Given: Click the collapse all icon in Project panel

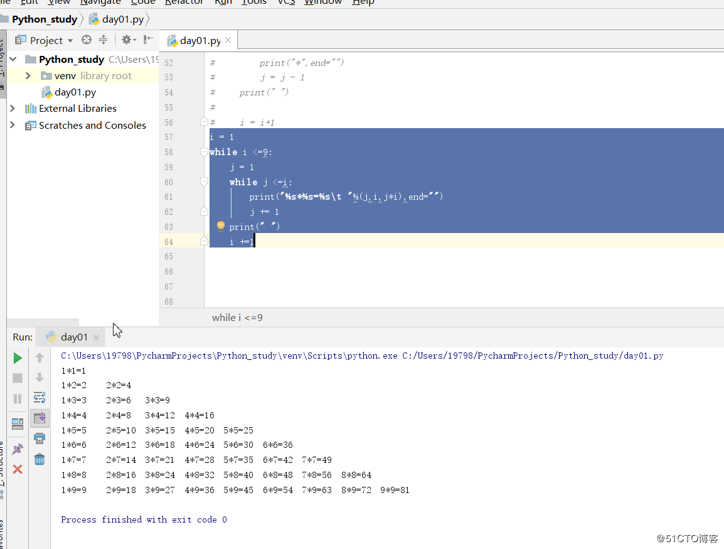Looking at the screenshot, I should (x=103, y=40).
